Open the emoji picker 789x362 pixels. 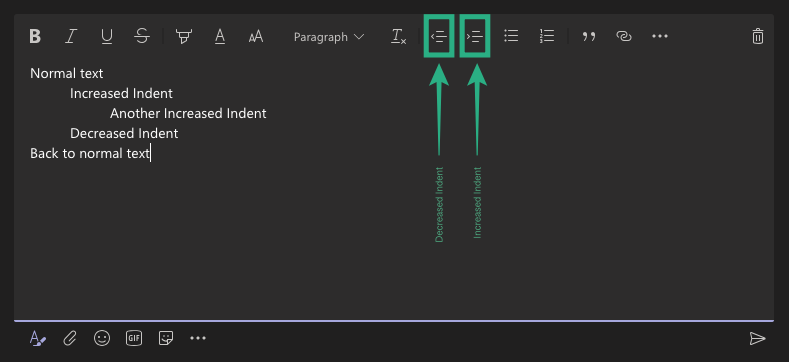point(102,338)
